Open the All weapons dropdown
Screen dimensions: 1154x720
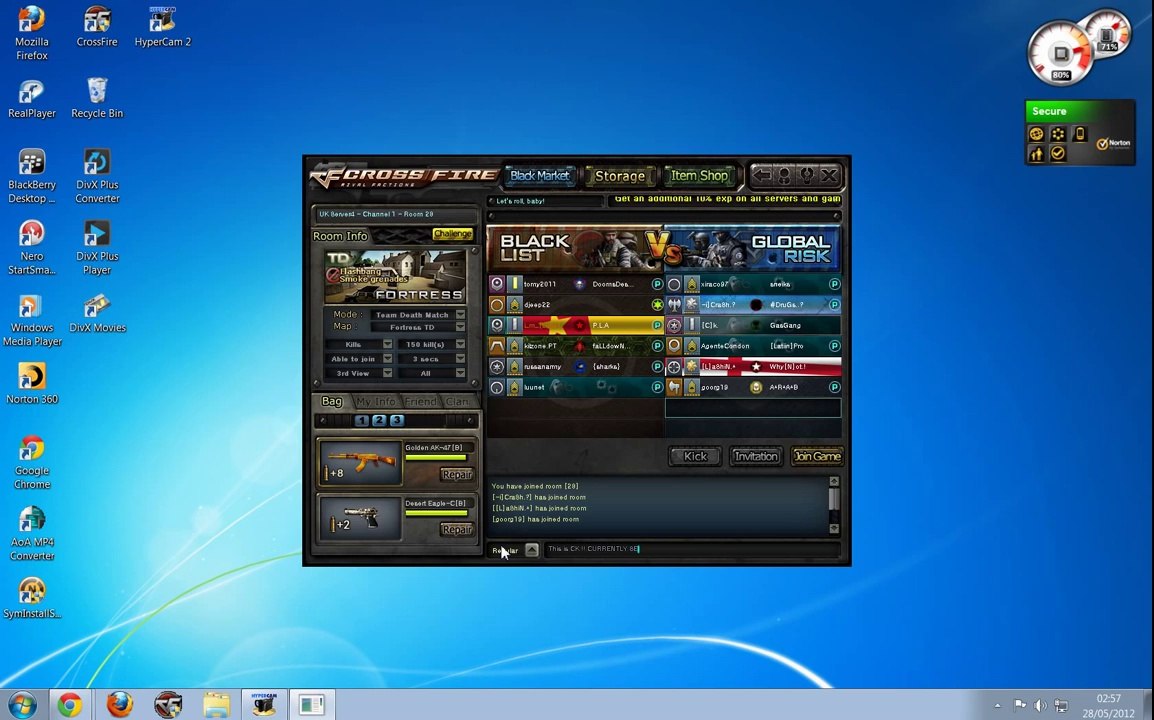click(x=460, y=373)
